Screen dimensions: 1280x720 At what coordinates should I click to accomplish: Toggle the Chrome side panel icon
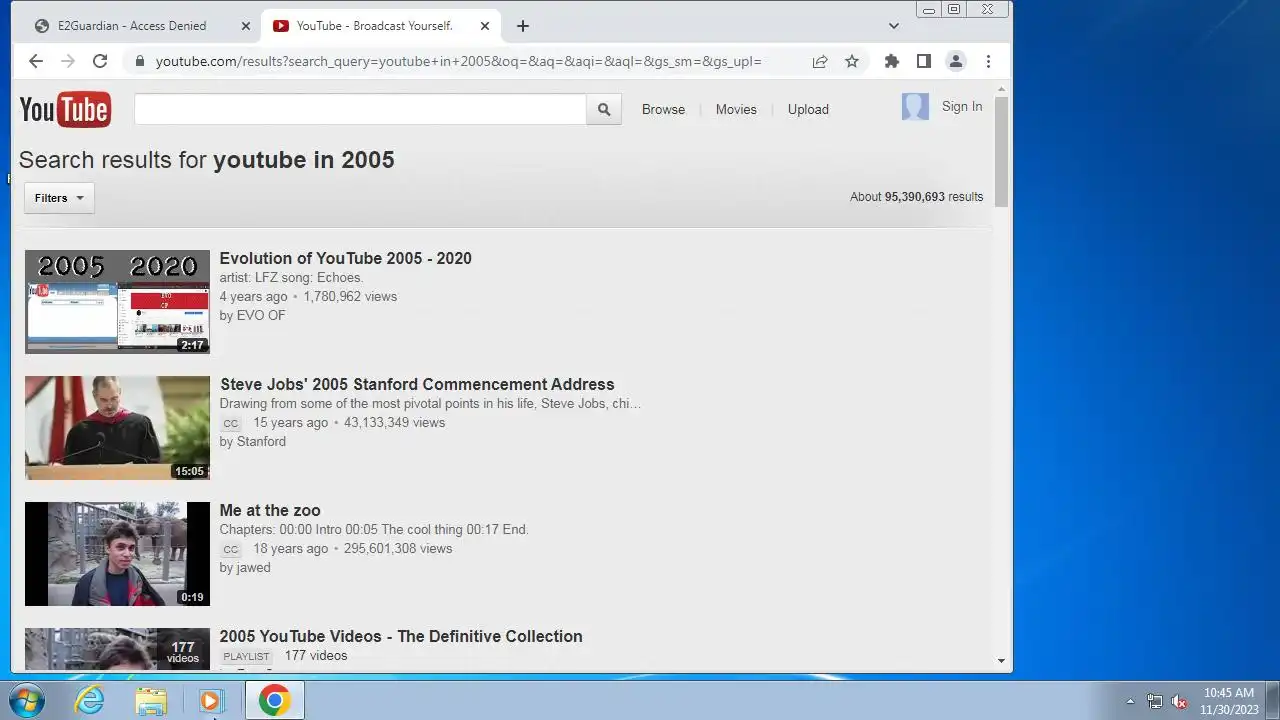pos(924,61)
